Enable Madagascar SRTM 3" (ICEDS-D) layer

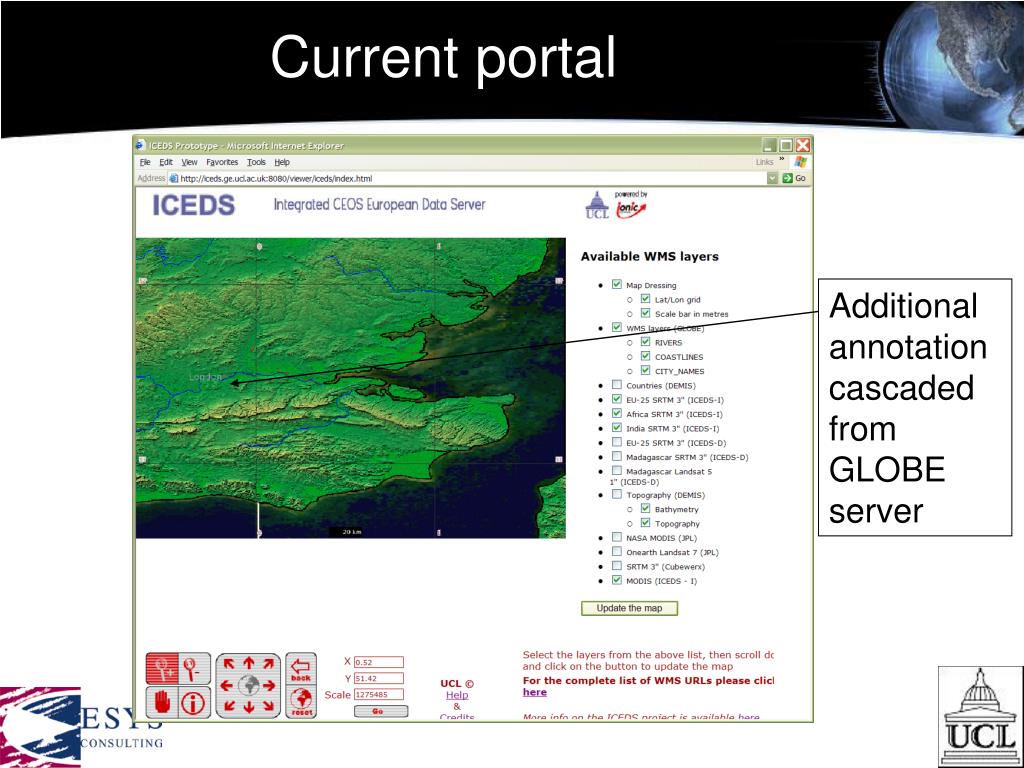pos(616,457)
